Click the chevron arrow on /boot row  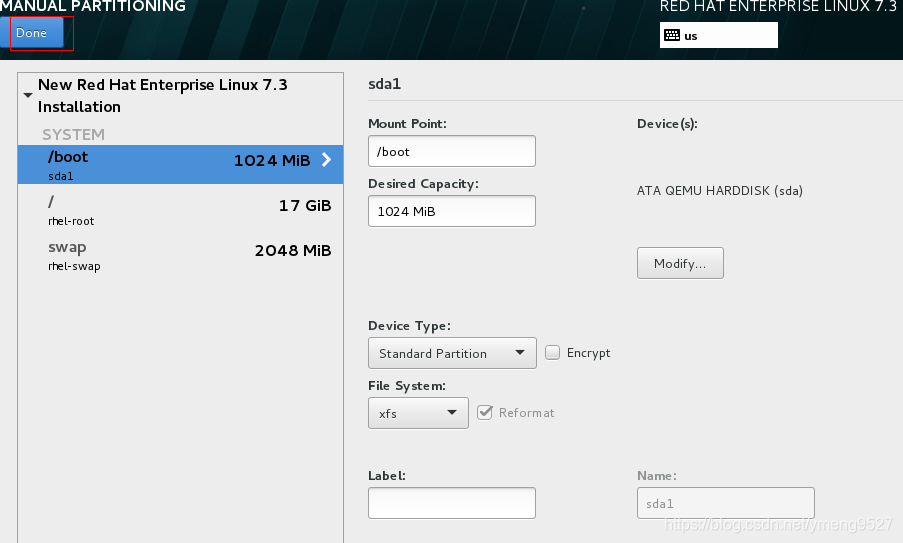(x=327, y=160)
